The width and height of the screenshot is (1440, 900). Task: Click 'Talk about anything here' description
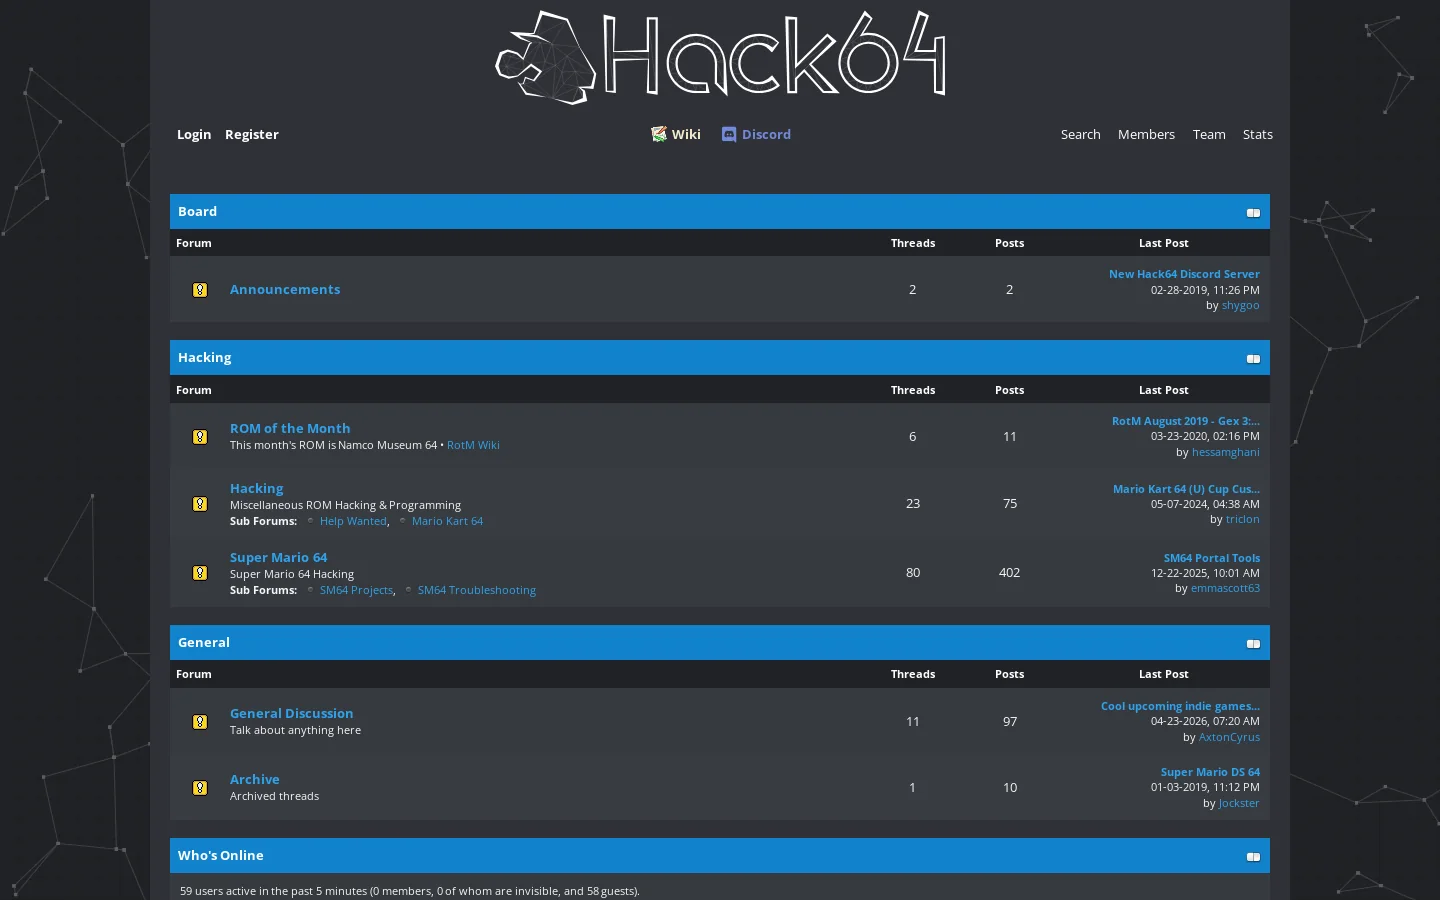(295, 730)
